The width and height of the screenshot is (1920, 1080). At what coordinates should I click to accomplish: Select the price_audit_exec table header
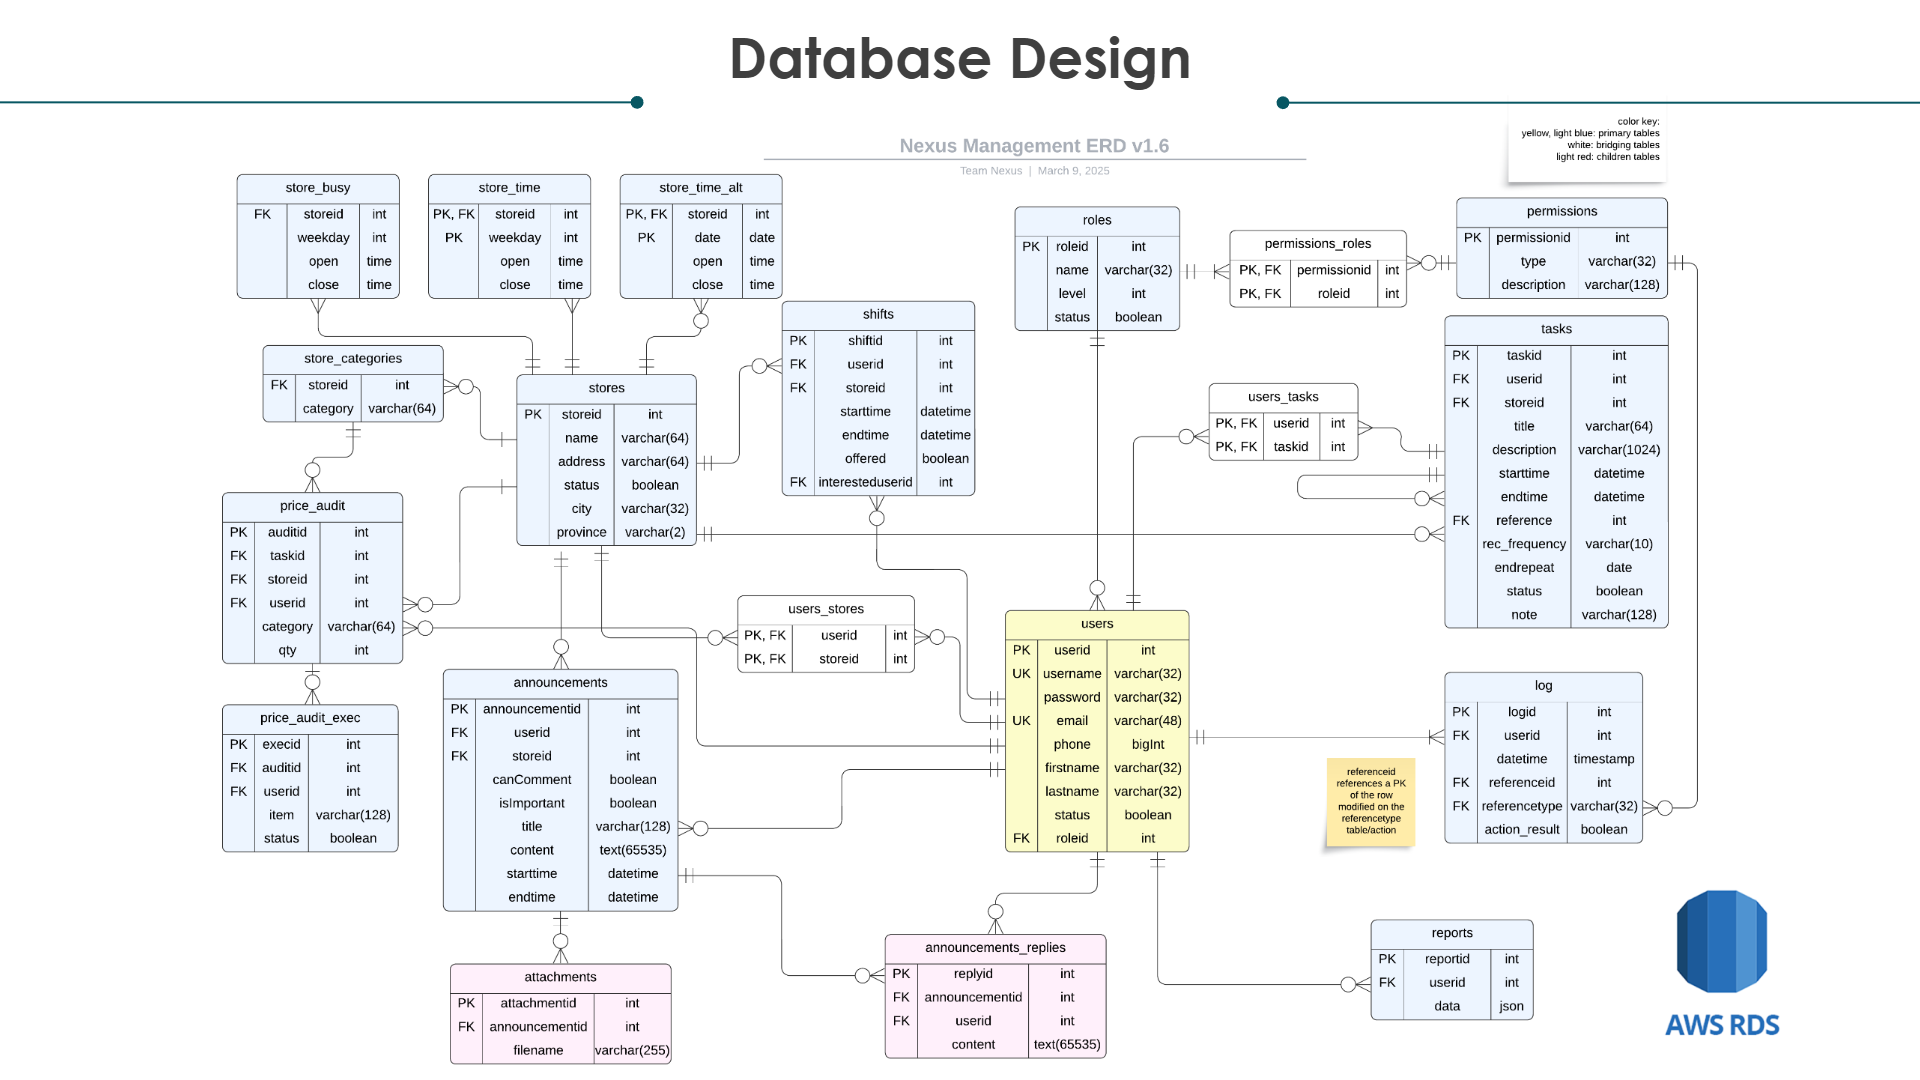point(310,718)
